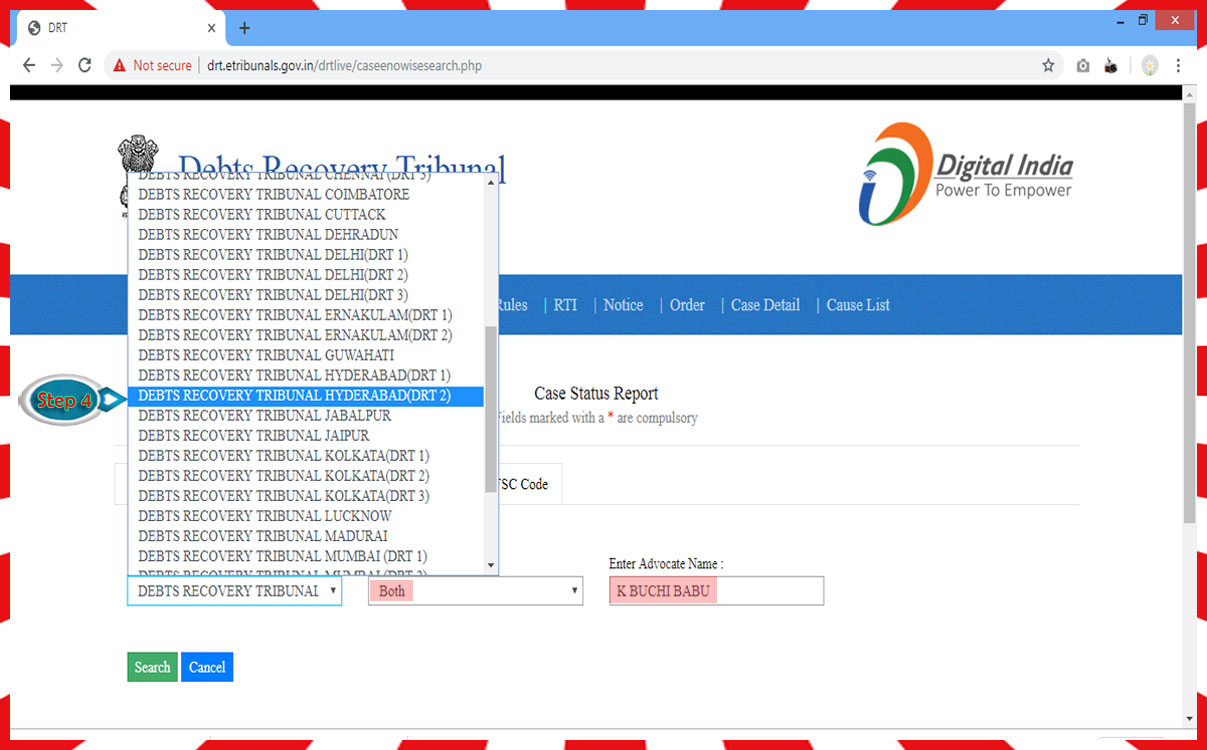Select HYDERABAD(DRT 1) tribunal option
This screenshot has height=750, width=1207.
point(306,375)
